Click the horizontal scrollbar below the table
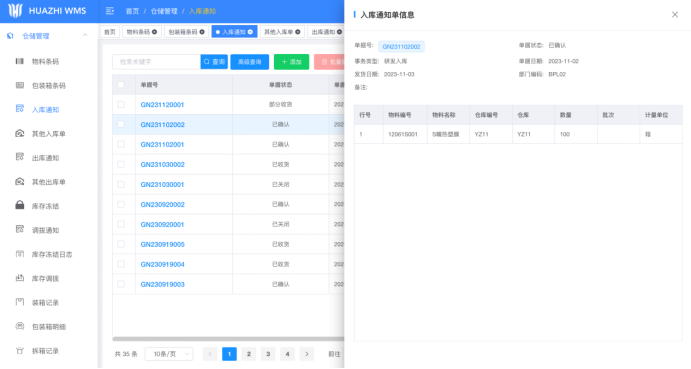This screenshot has height=369, width=691. [228, 339]
